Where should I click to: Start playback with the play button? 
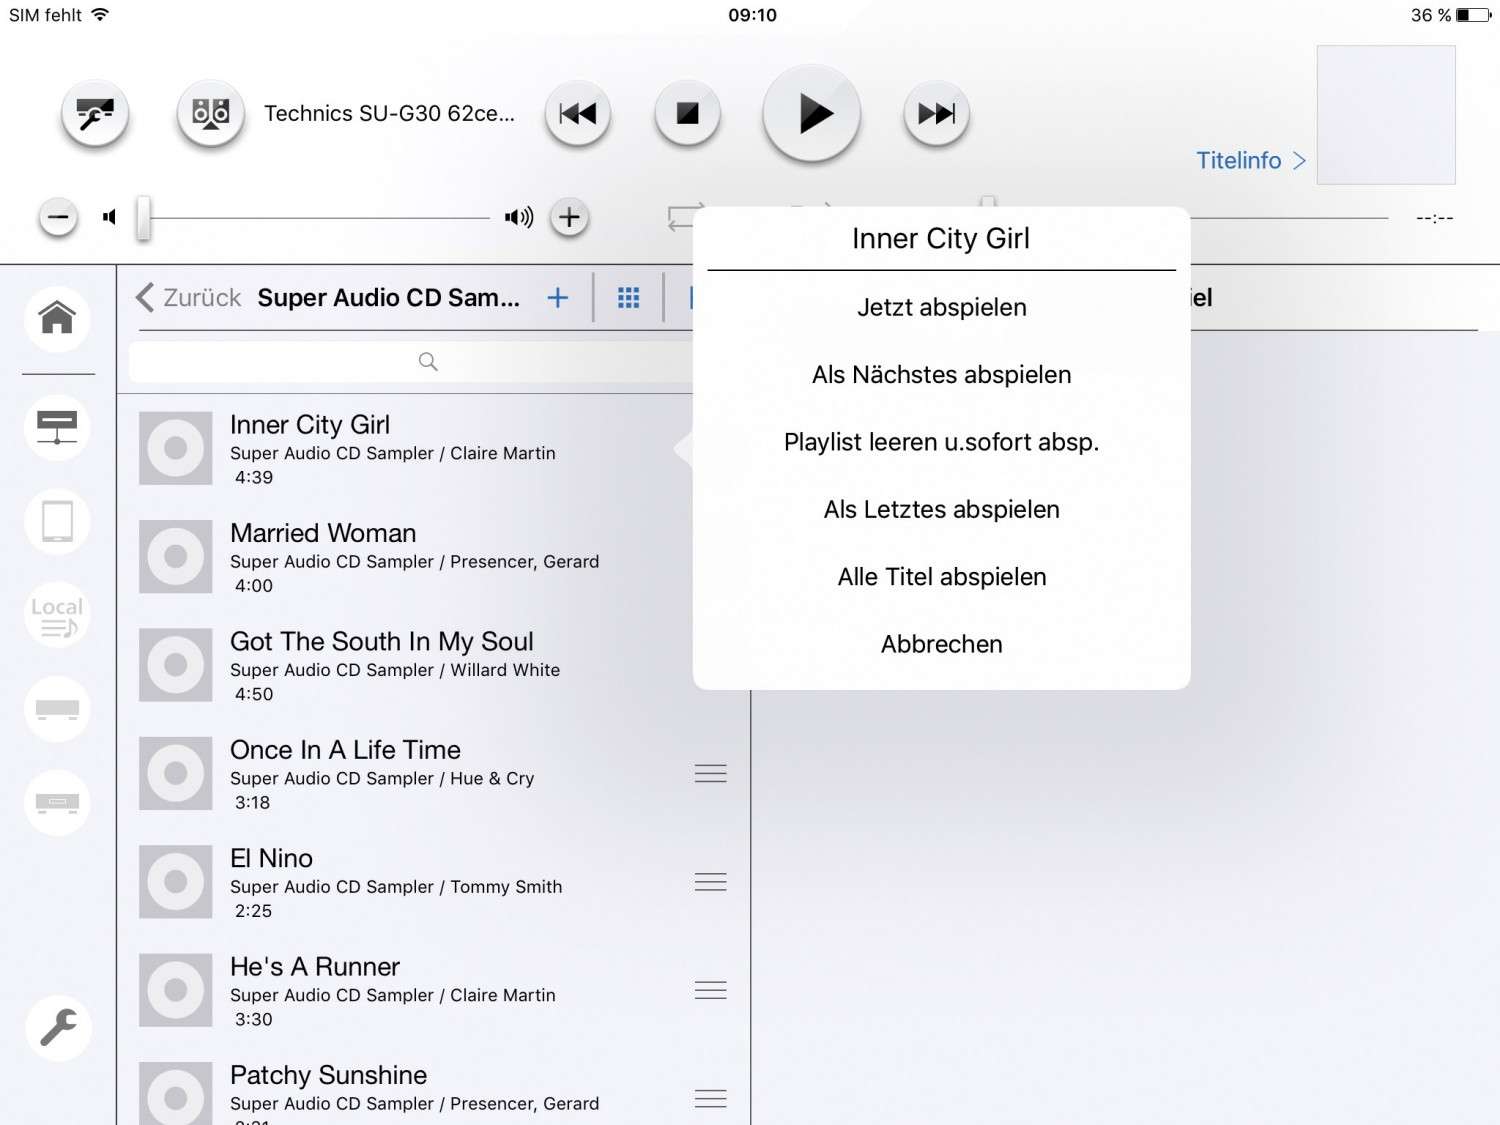coord(812,114)
